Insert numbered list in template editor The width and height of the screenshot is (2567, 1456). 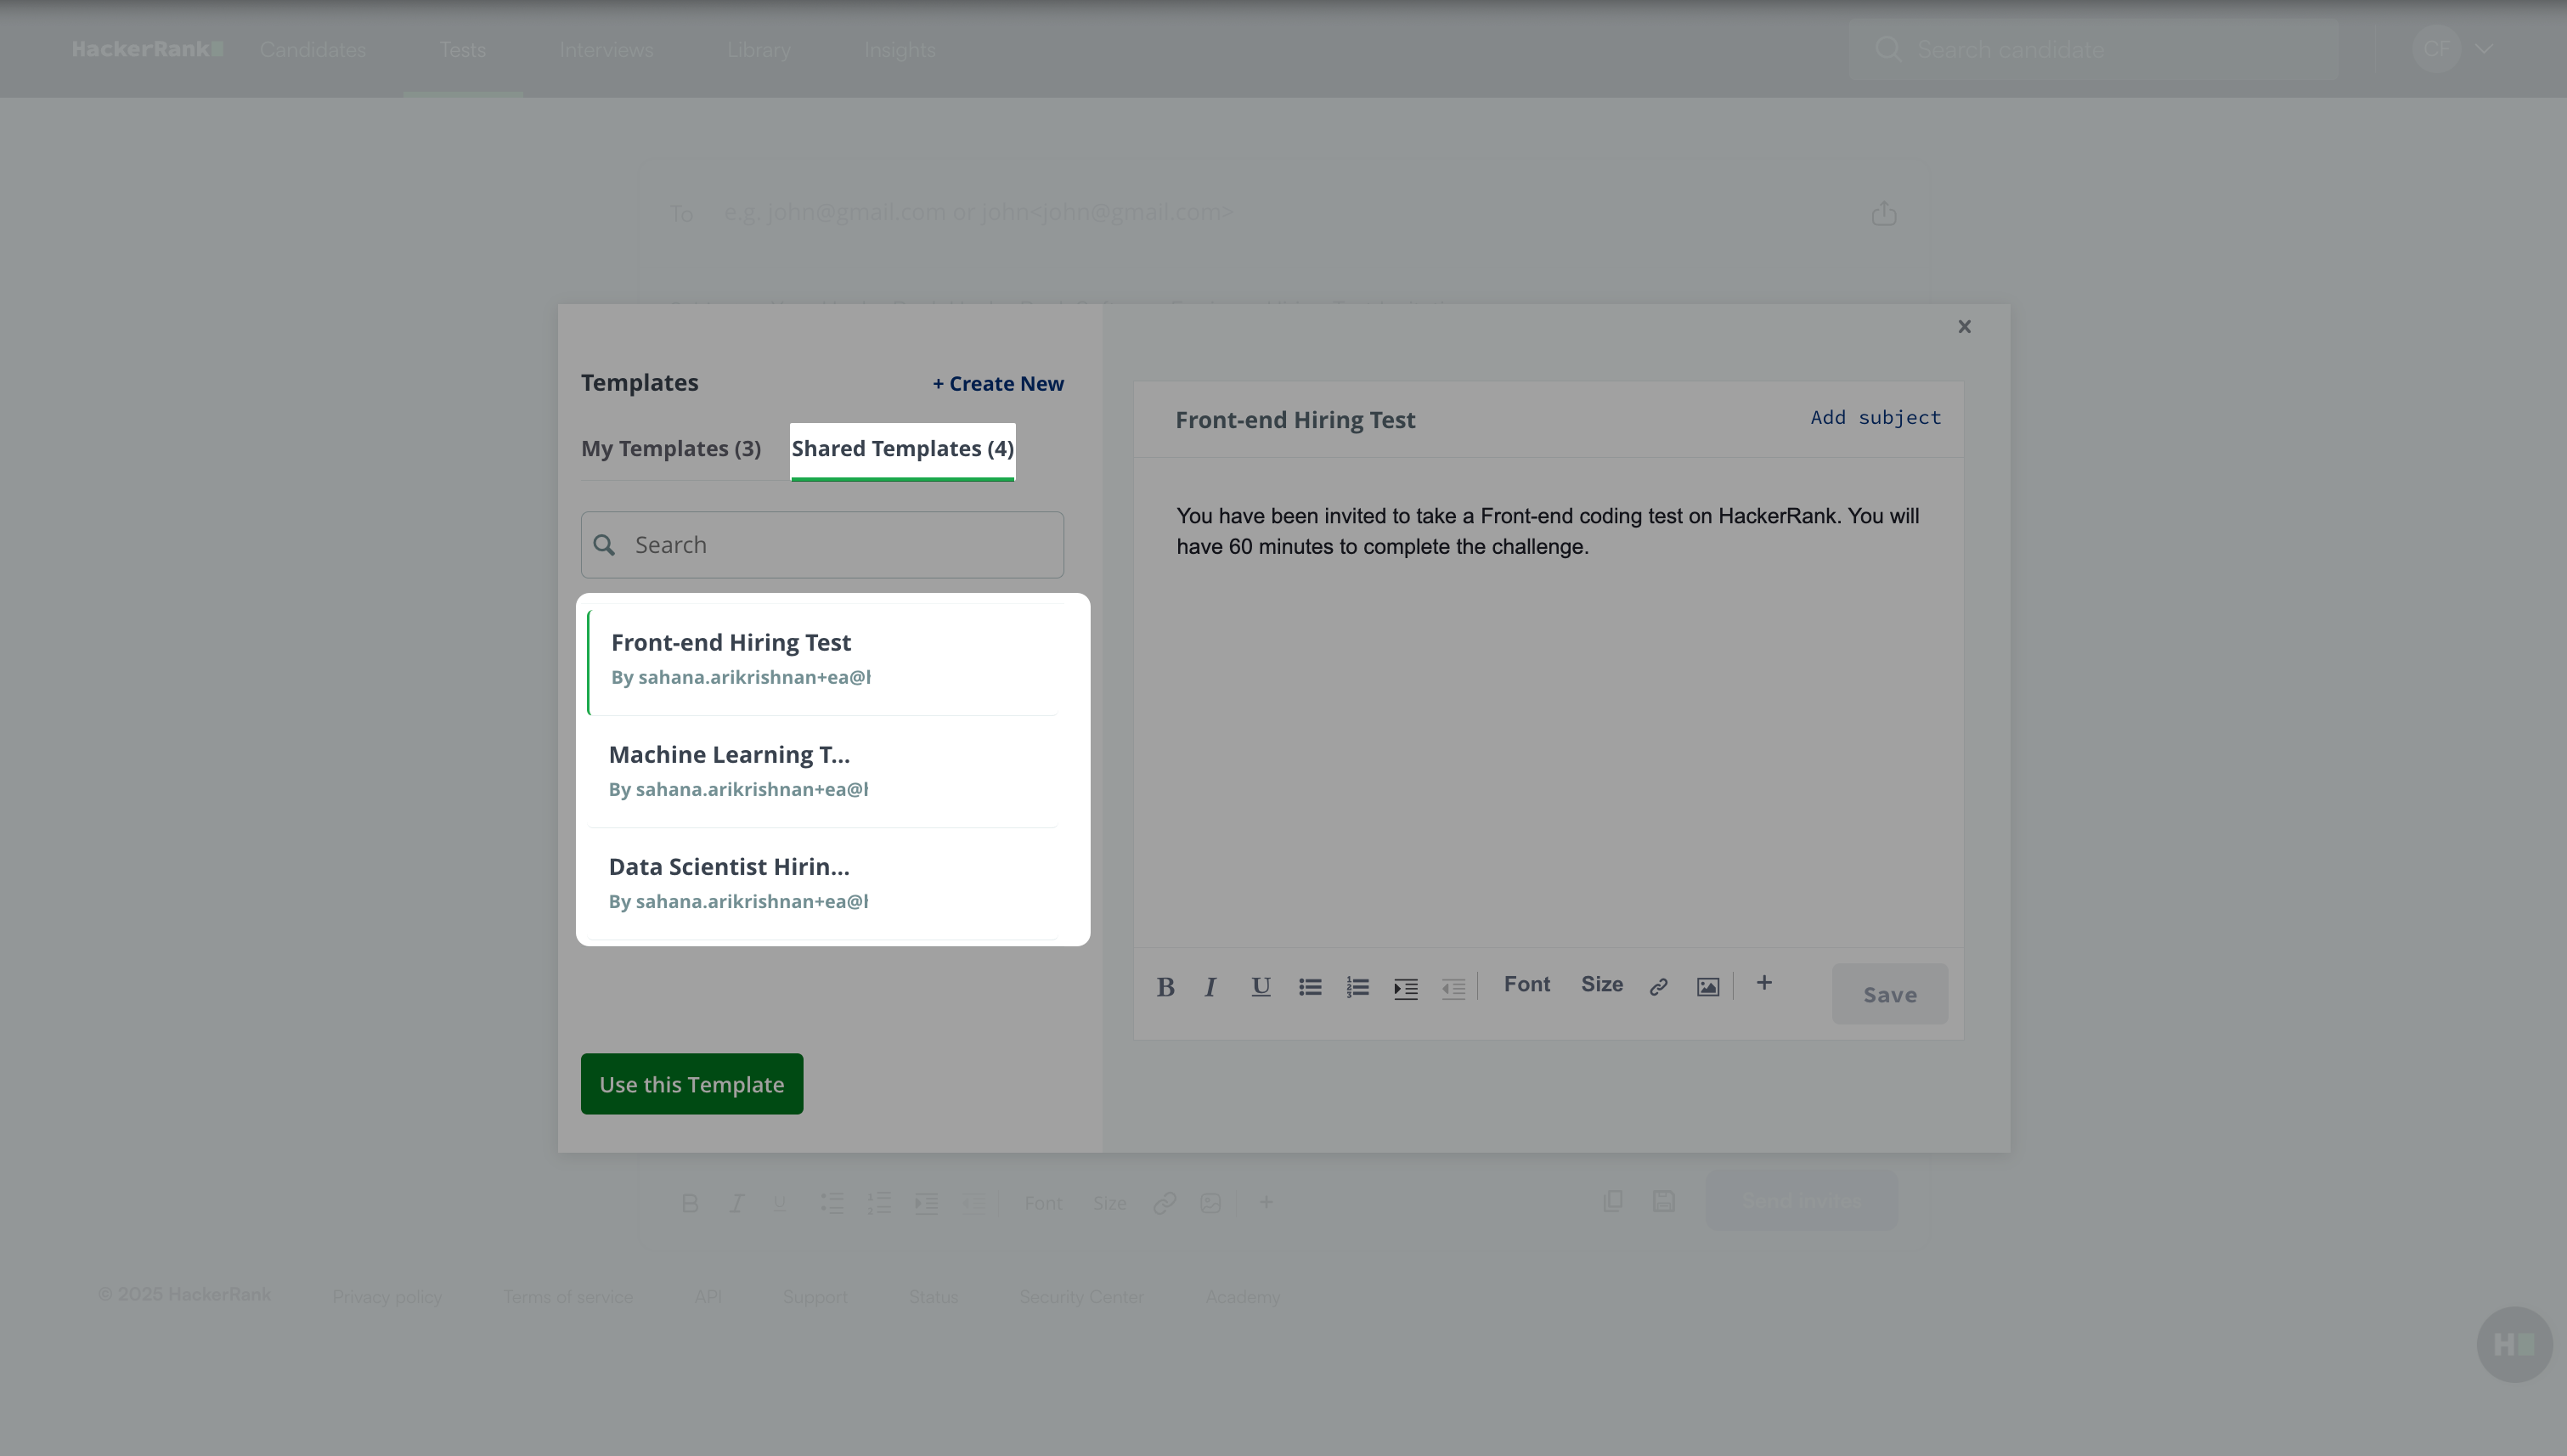click(1357, 987)
